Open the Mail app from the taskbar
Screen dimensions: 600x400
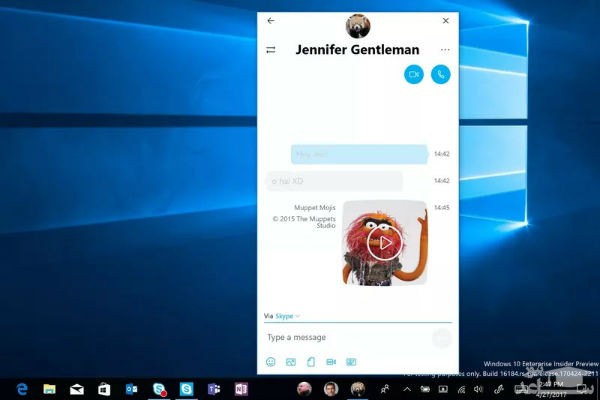coord(77,390)
